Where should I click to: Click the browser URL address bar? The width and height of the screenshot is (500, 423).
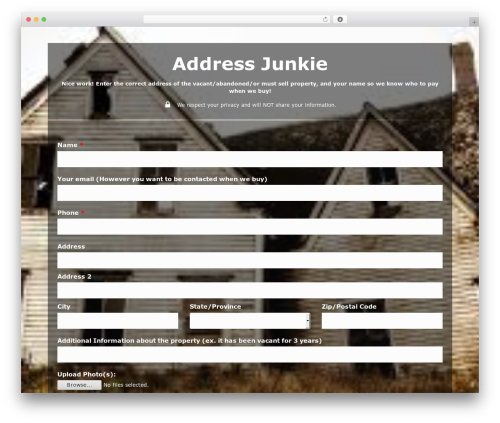pos(237,20)
